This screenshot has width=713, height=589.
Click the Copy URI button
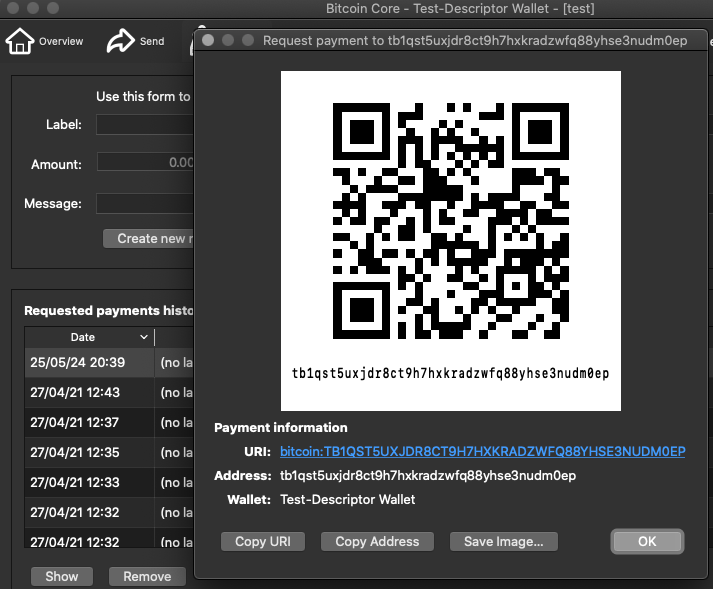(263, 542)
